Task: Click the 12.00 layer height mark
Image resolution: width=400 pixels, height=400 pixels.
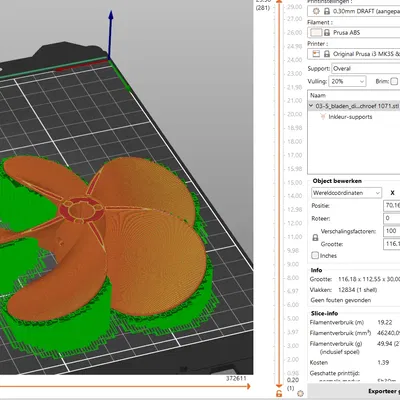Action: pyautogui.click(x=294, y=223)
